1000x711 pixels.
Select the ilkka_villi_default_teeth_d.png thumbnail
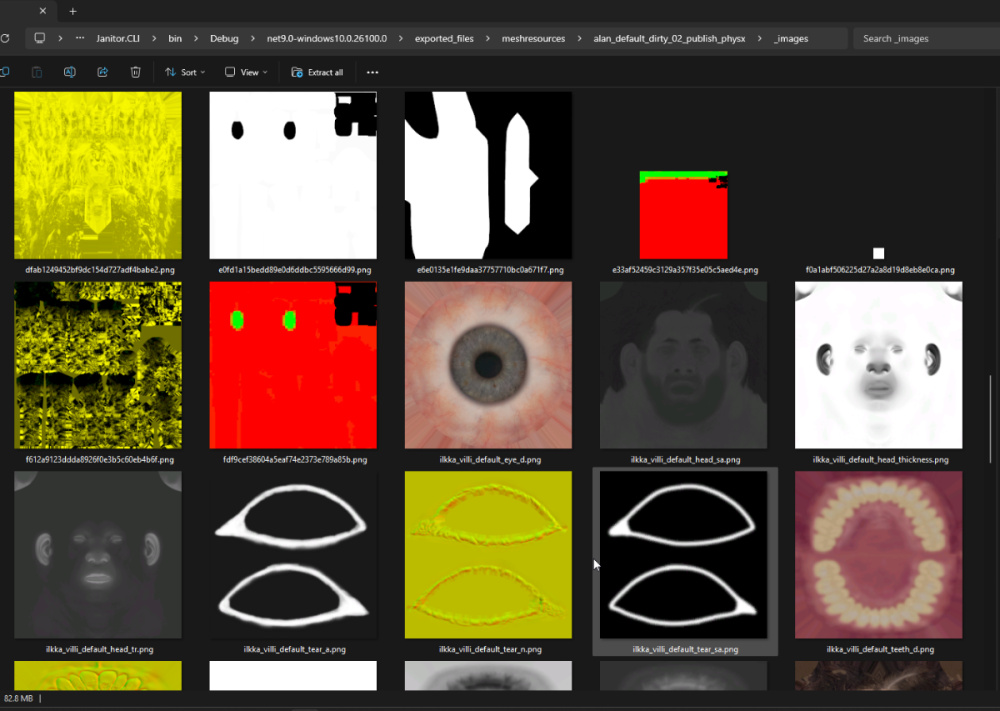point(878,555)
